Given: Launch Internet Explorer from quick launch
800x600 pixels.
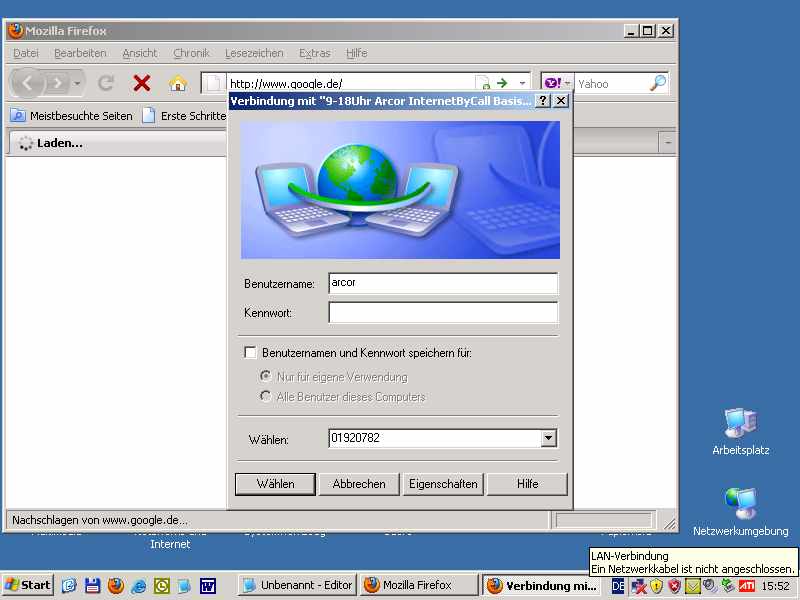Looking at the screenshot, I should pyautogui.click(x=139, y=586).
